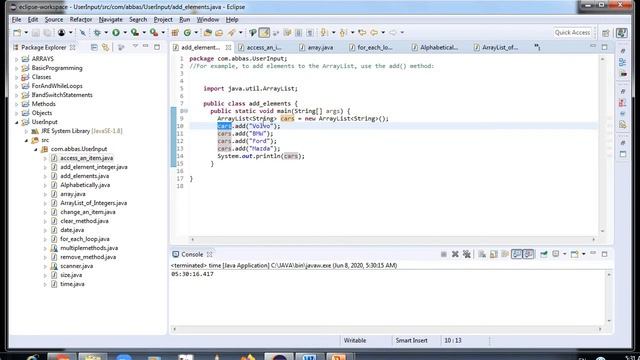Open the Open Console dropdown arrow

584,254
